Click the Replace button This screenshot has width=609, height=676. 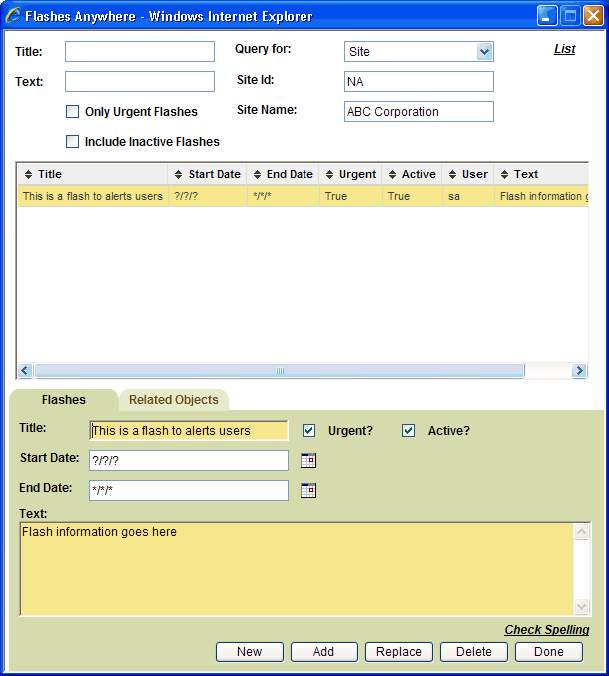pyautogui.click(x=399, y=651)
